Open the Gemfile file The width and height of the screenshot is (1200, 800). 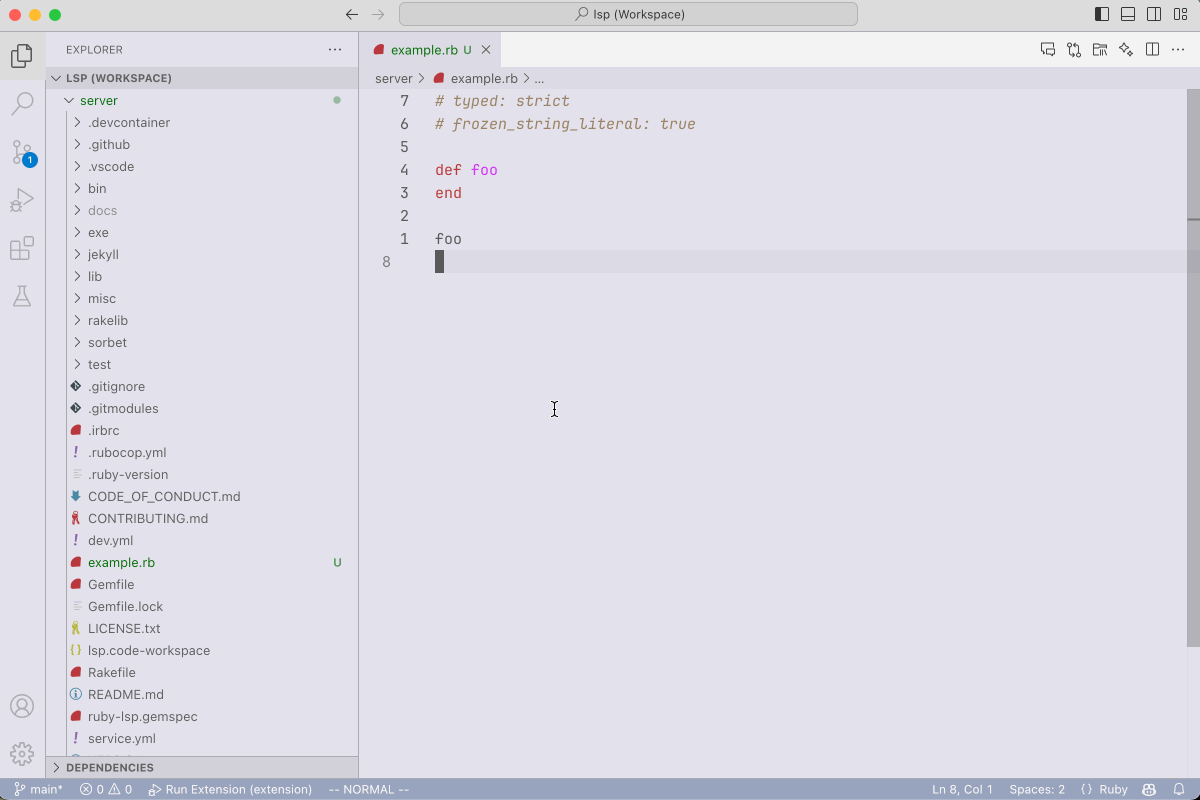point(202,584)
